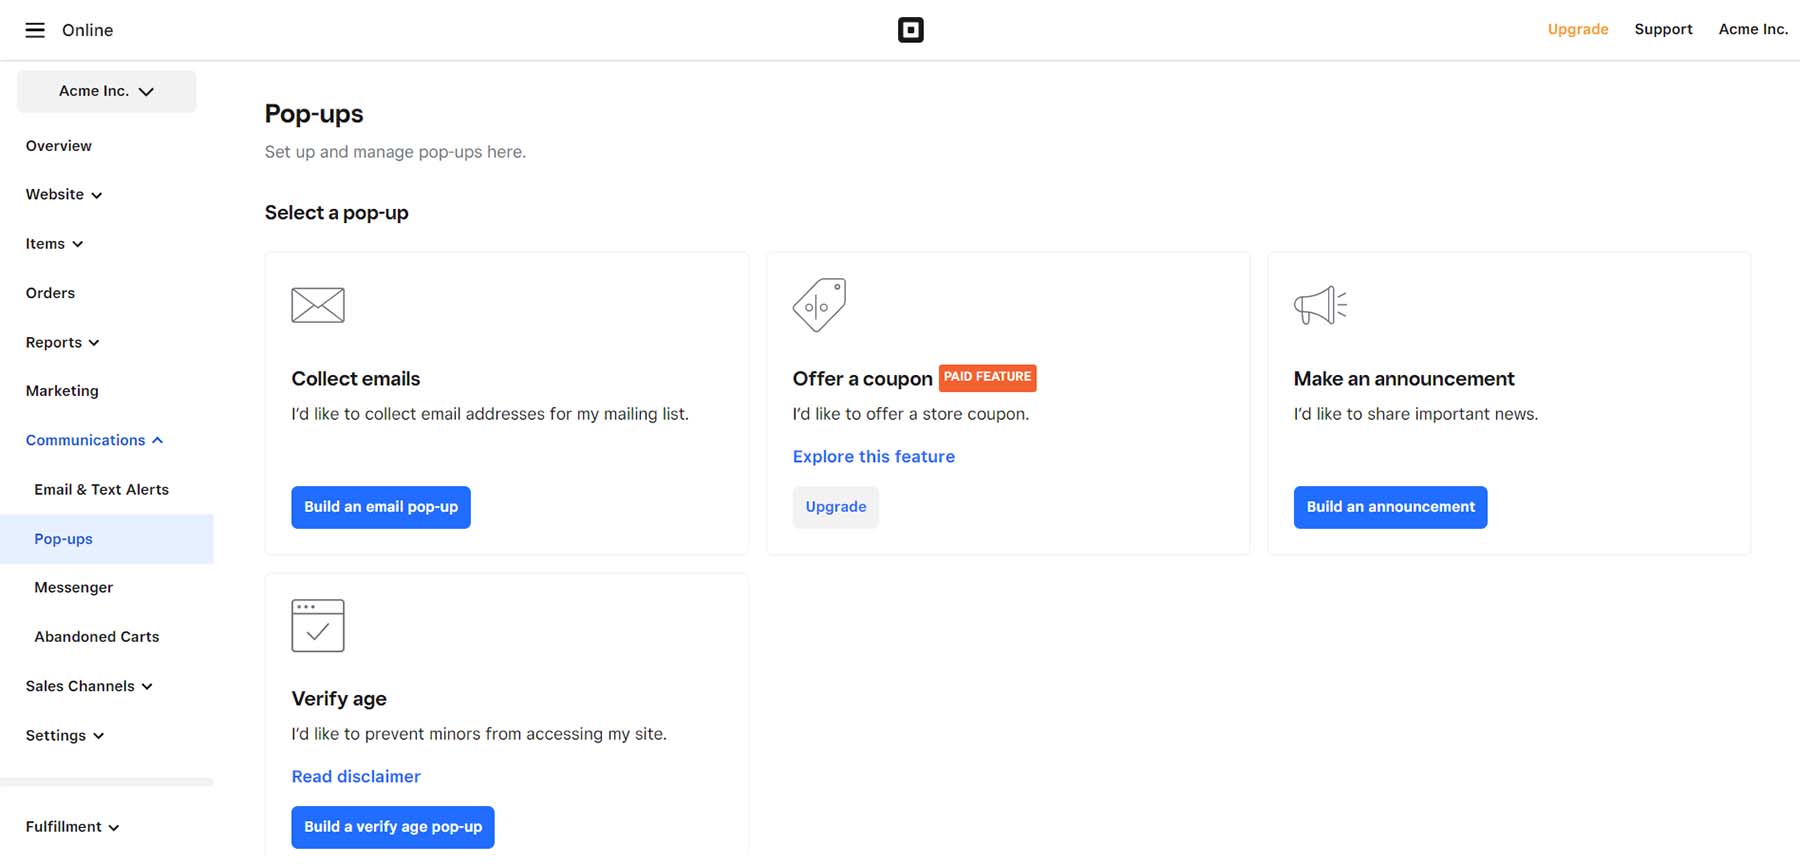Screen dimensions: 1800x864
Task: Click Build an announcement button
Action: [1390, 507]
